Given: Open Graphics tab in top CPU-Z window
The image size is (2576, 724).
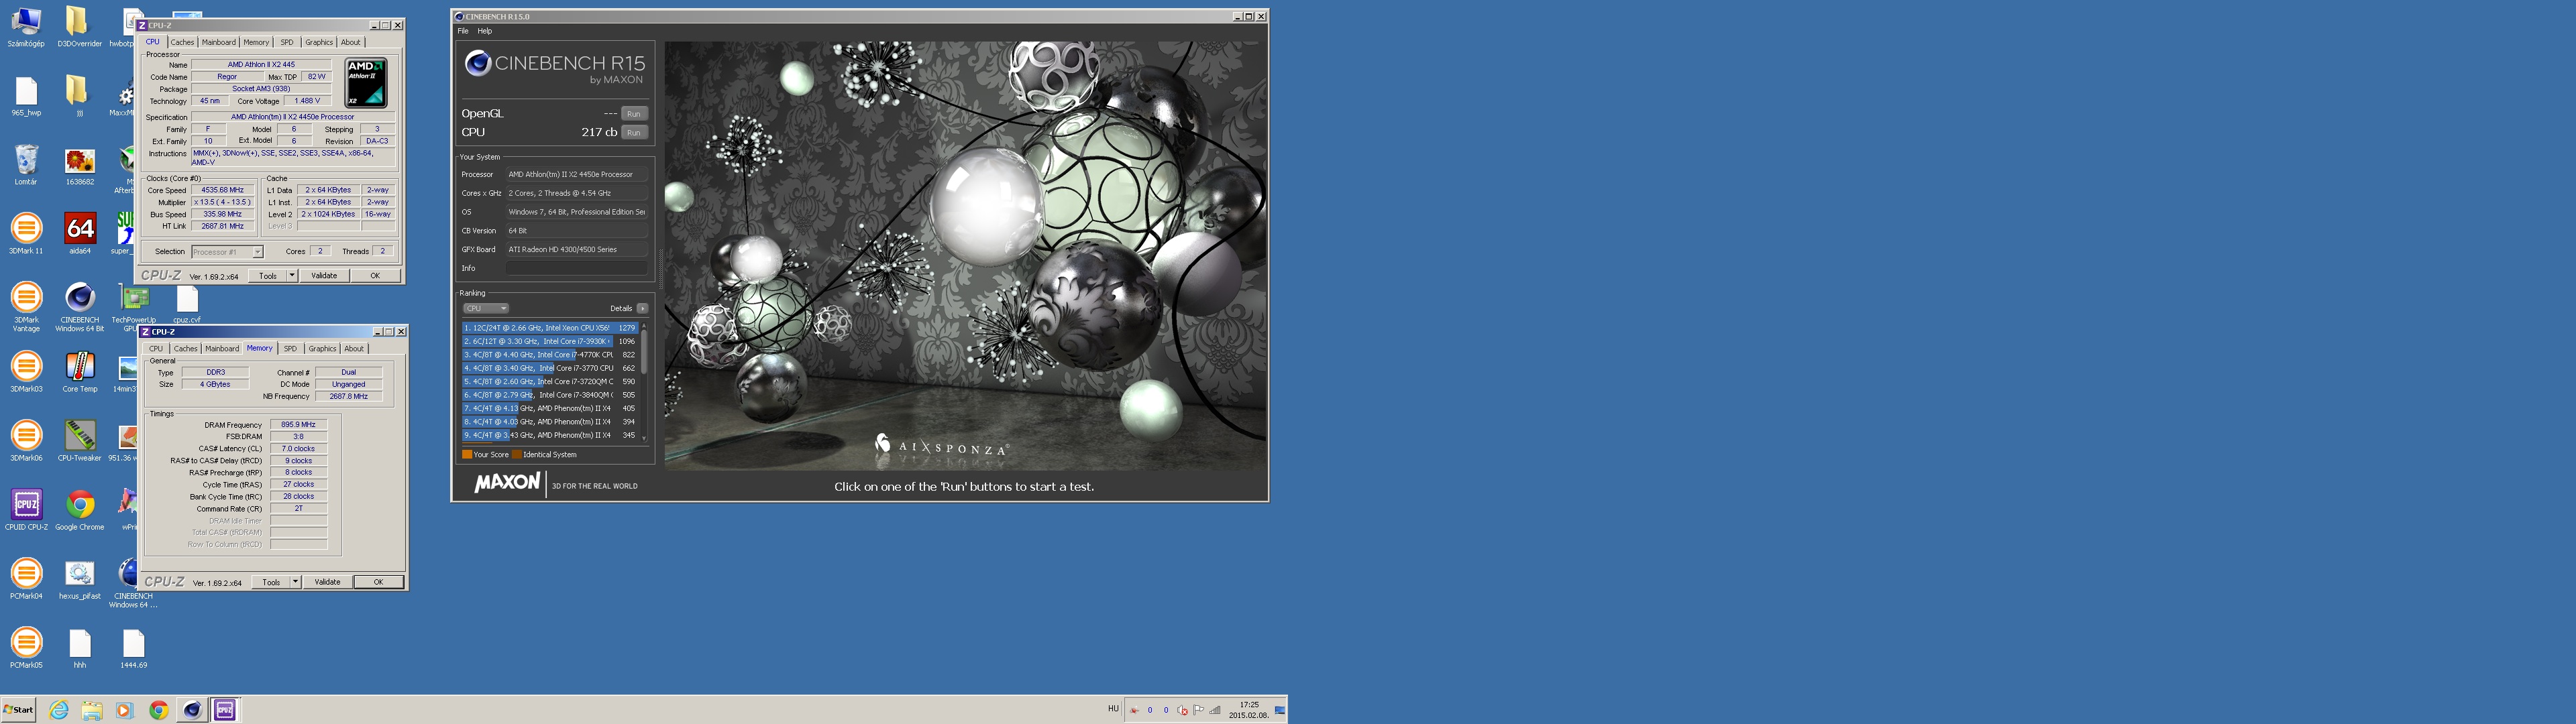Looking at the screenshot, I should (319, 42).
